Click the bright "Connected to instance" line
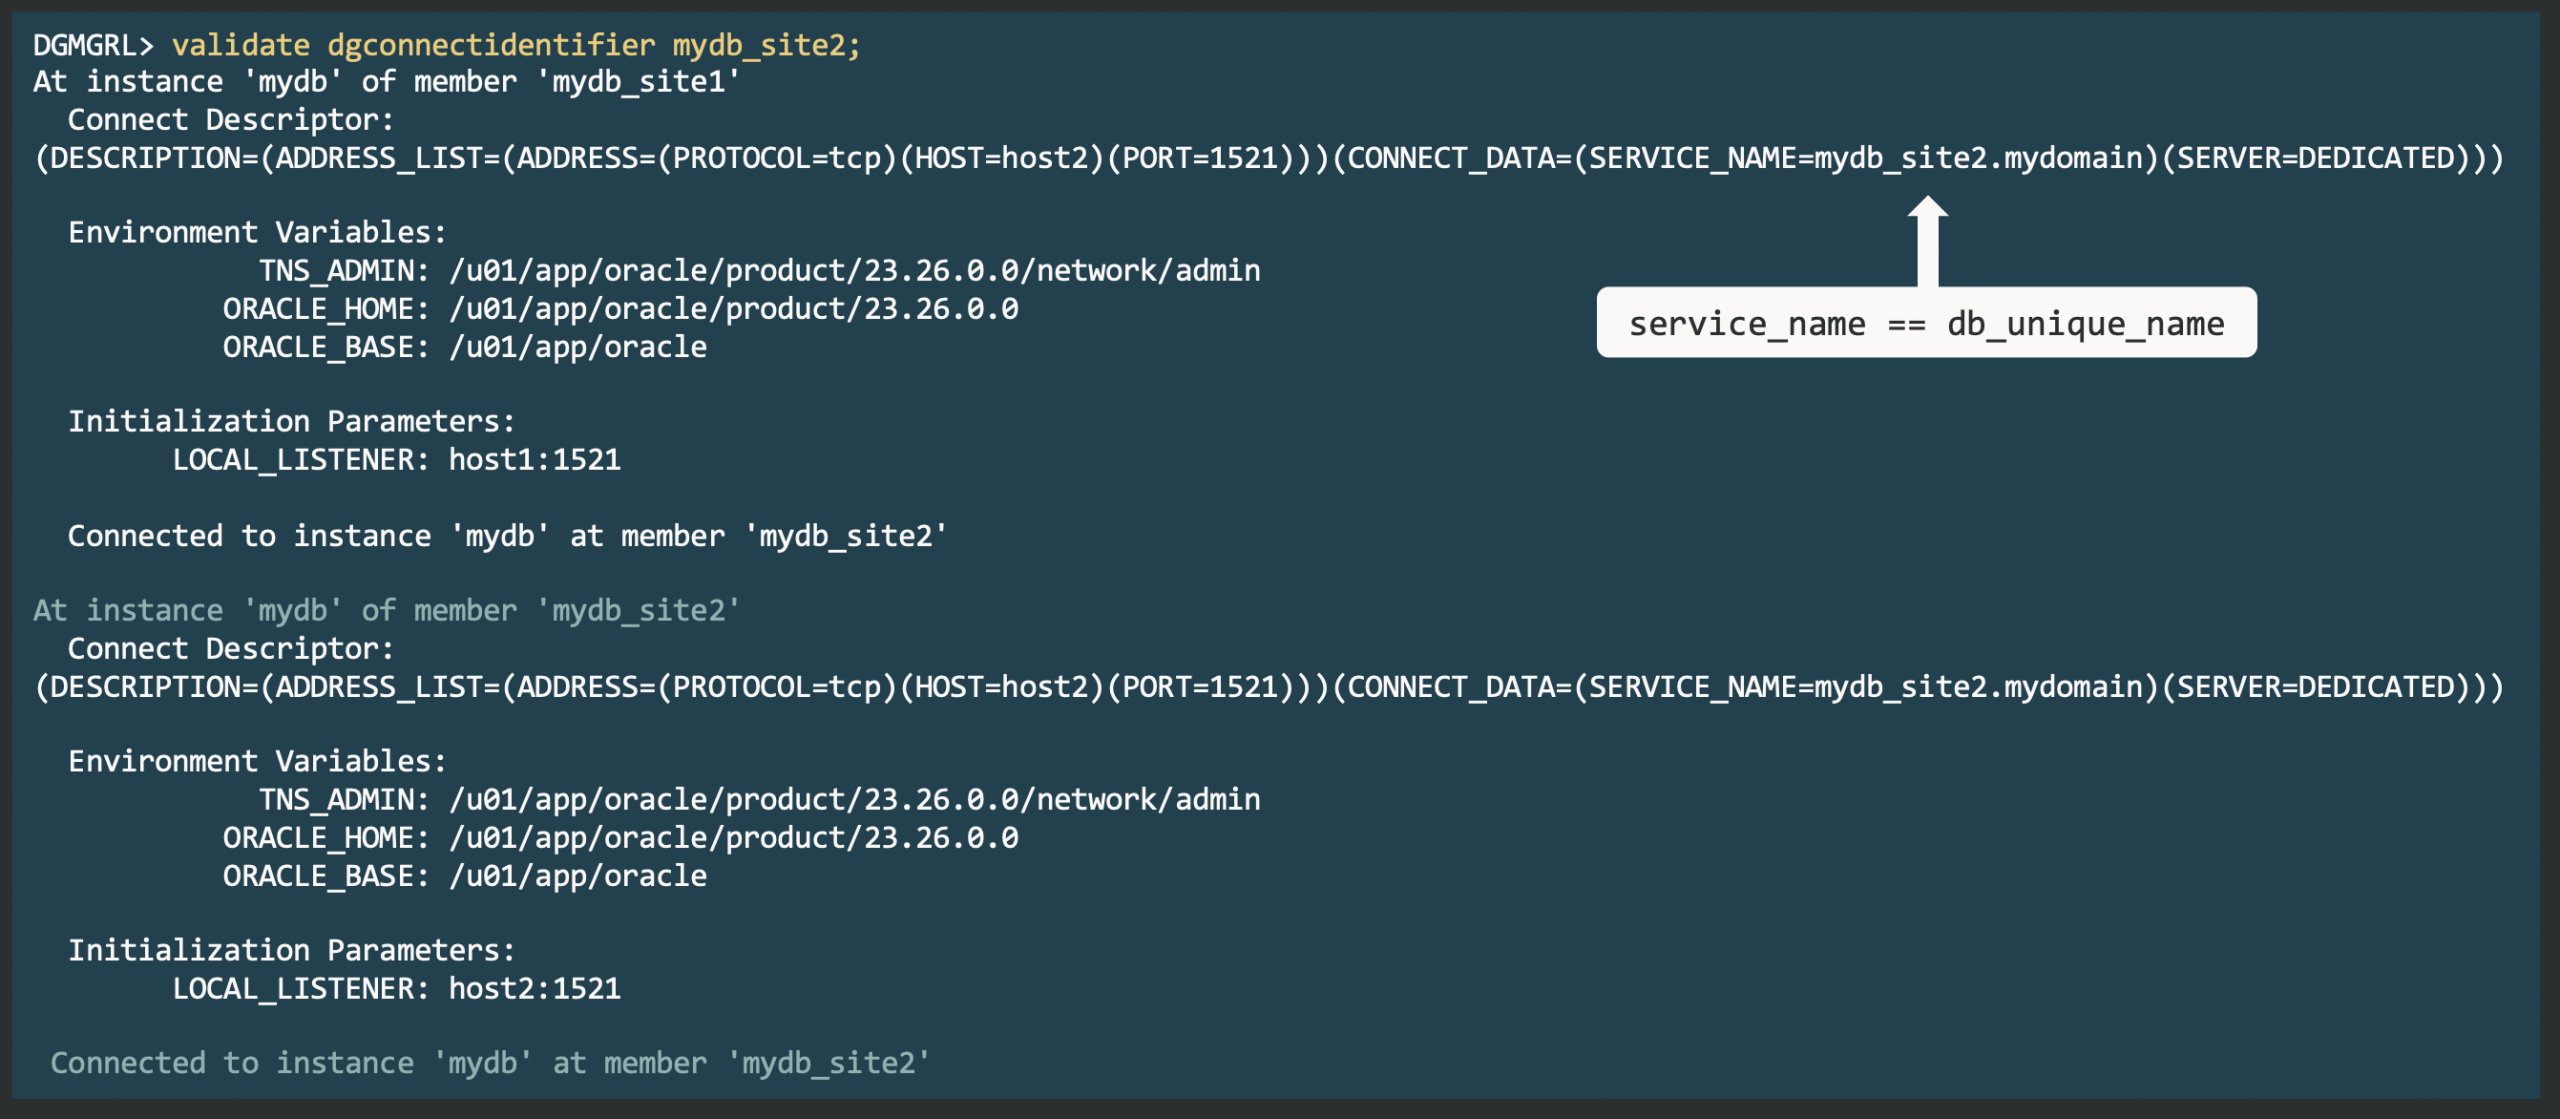Screen dimensions: 2560x1119 (507, 536)
